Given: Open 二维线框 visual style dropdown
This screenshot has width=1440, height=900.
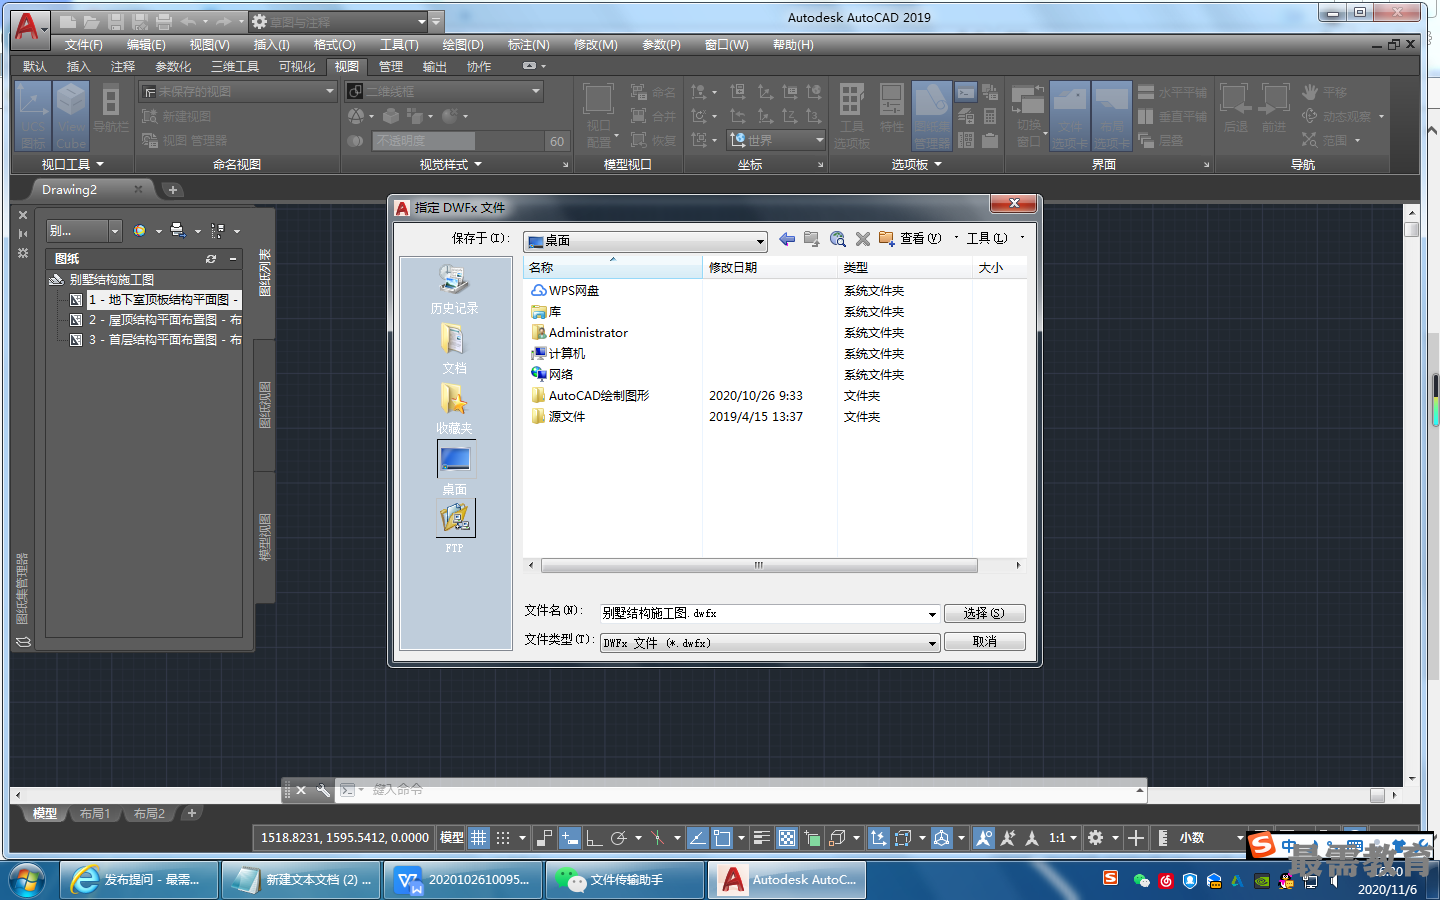Looking at the screenshot, I should (x=444, y=91).
